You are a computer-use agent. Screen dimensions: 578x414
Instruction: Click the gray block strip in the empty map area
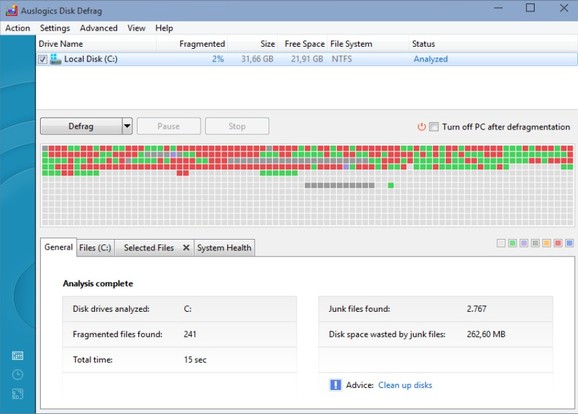340,185
